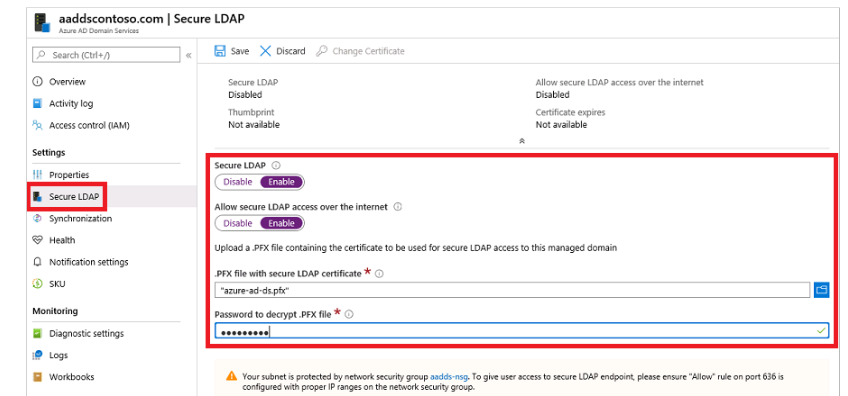Open SKU settings page

[x=57, y=283]
